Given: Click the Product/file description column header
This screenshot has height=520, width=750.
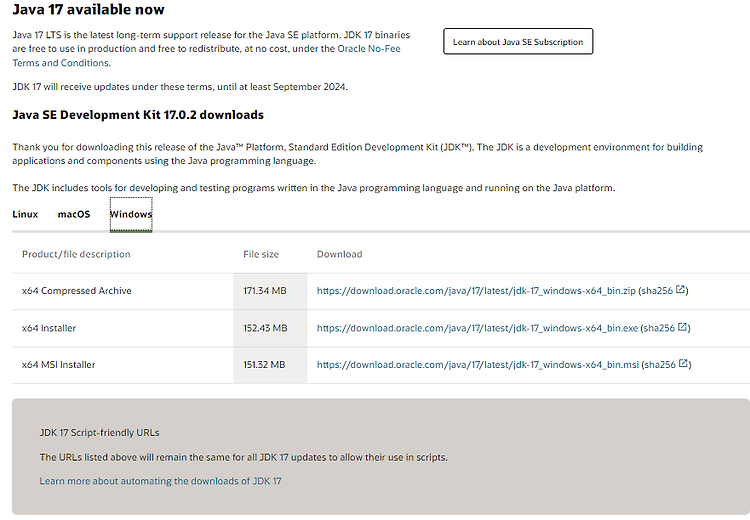Looking at the screenshot, I should (x=76, y=254).
